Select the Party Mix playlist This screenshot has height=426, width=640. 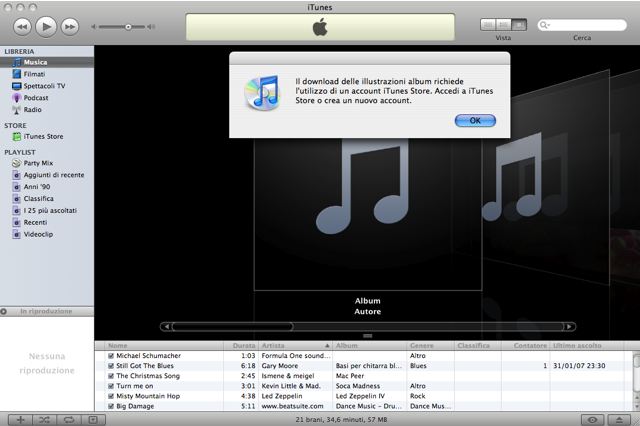pos(38,163)
